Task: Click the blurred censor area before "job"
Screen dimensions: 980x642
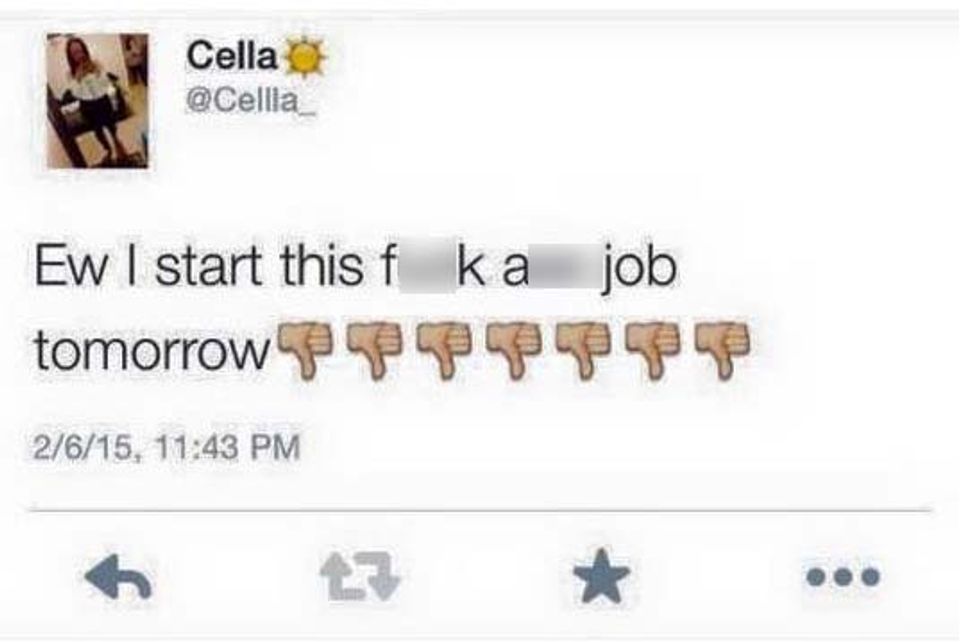Action: [565, 269]
